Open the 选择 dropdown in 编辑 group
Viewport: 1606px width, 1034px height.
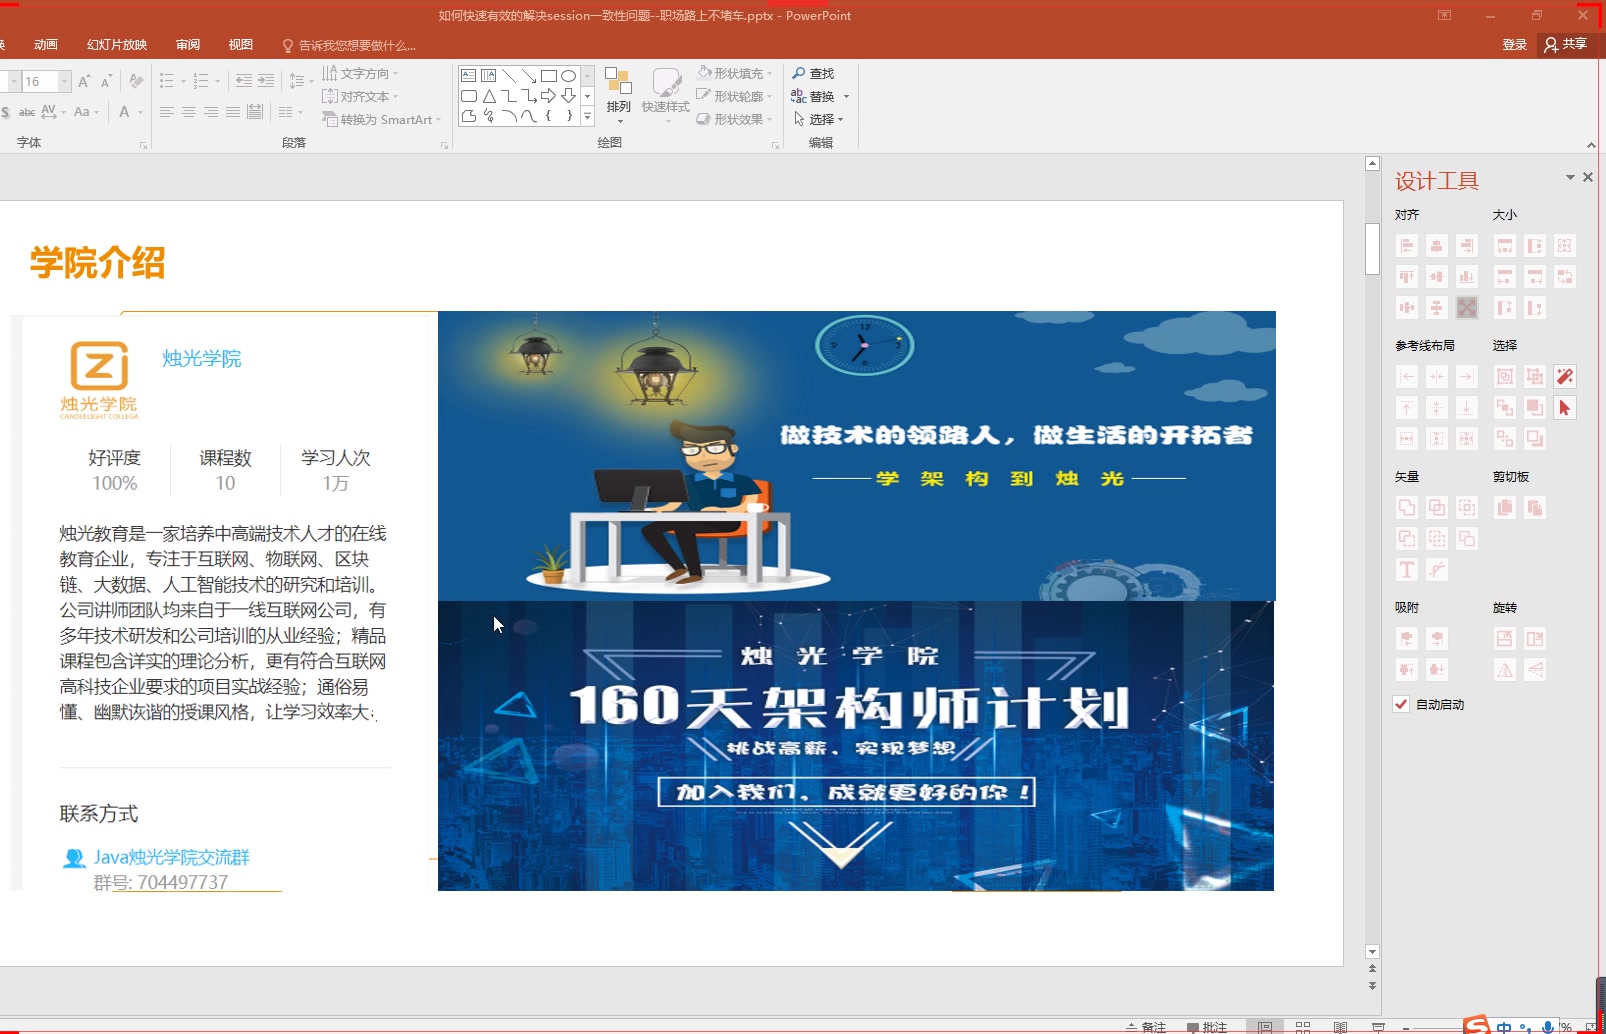click(819, 119)
